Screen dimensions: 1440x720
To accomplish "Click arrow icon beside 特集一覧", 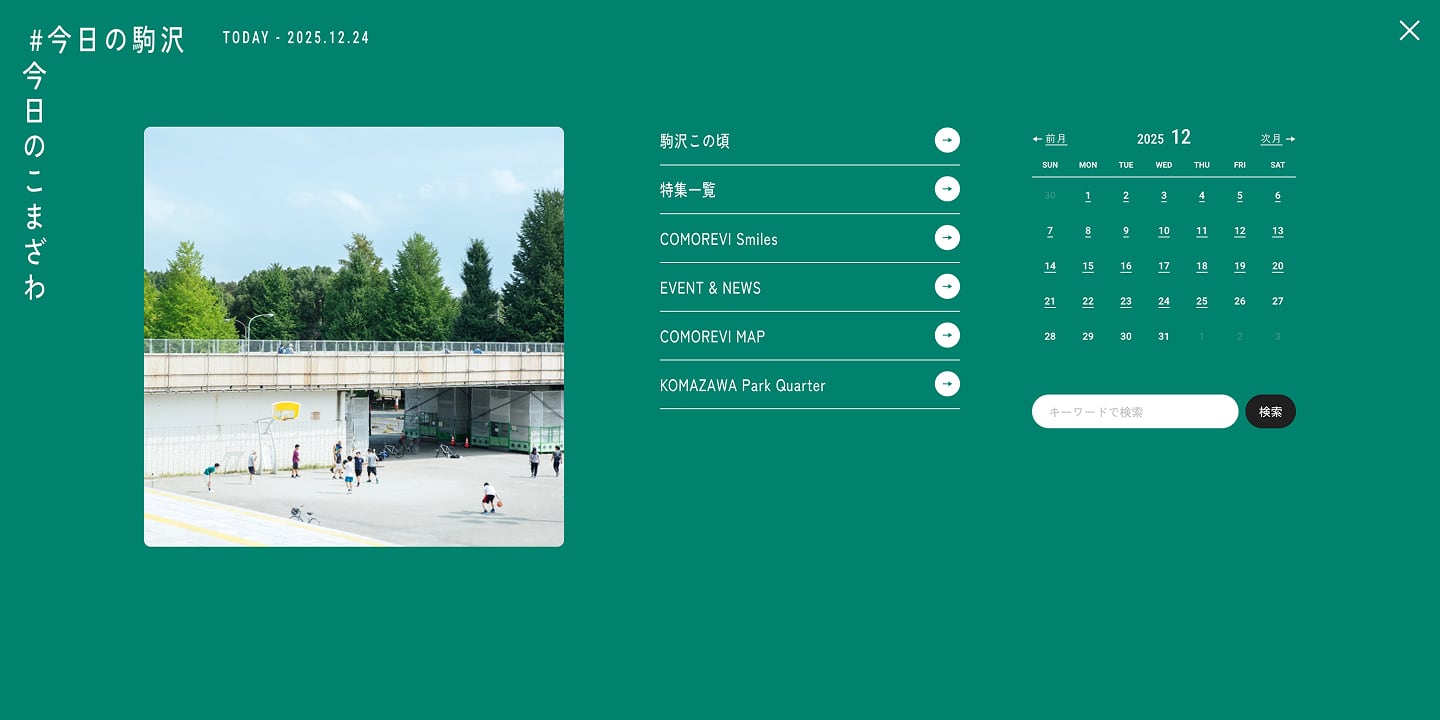I will pyautogui.click(x=946, y=189).
